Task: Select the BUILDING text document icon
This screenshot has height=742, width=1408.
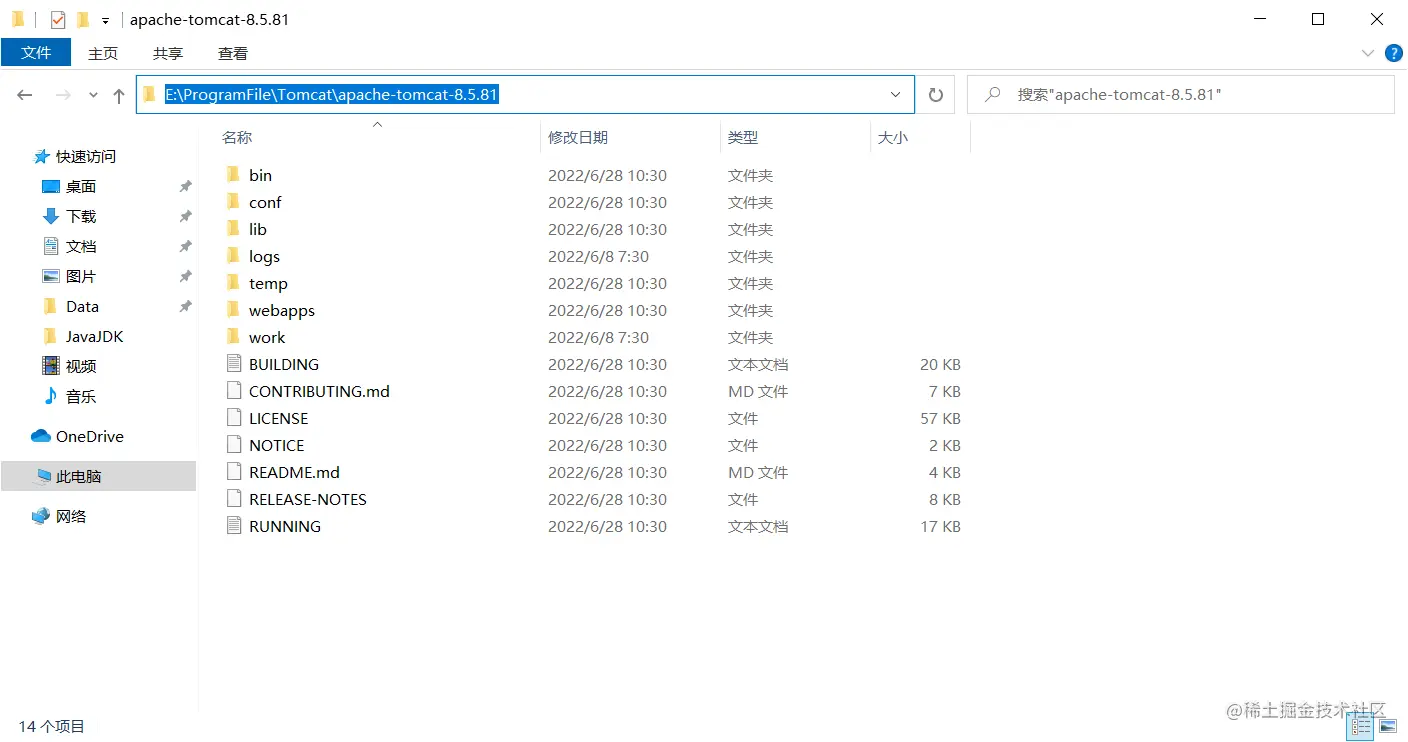Action: pyautogui.click(x=234, y=364)
